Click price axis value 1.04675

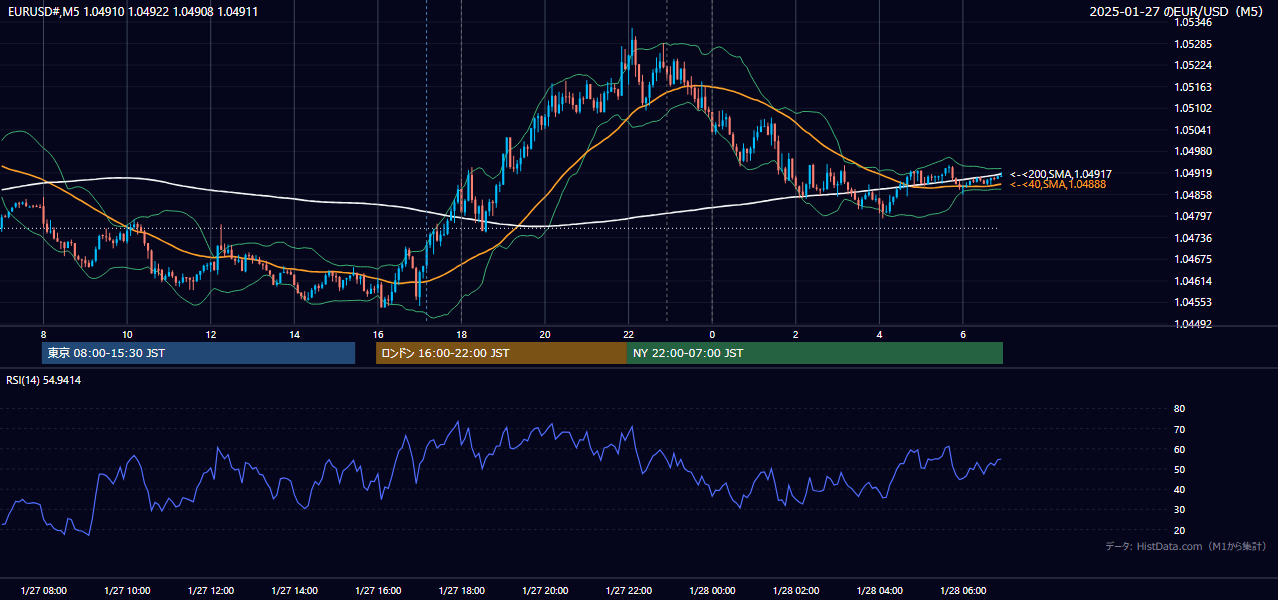(x=1192, y=259)
